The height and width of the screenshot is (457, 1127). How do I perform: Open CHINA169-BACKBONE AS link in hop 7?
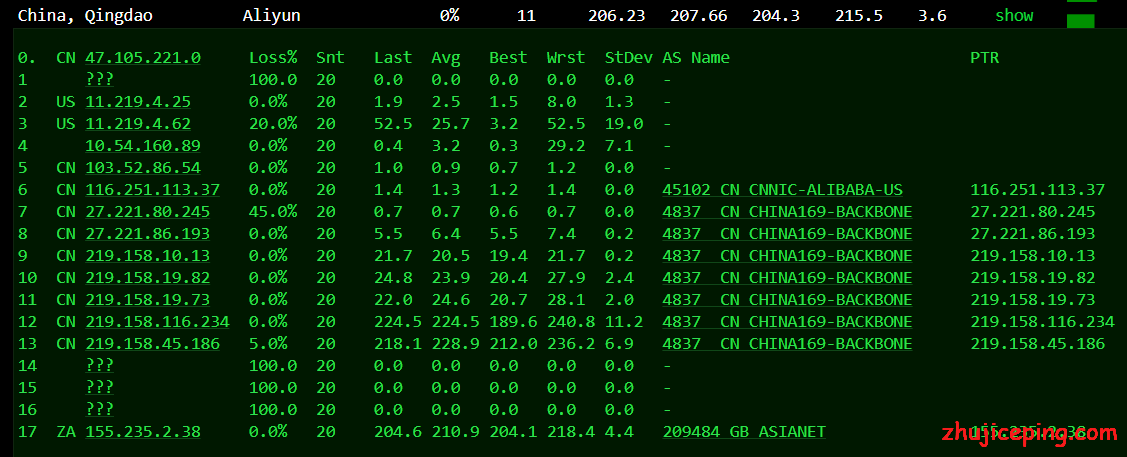tap(787, 211)
